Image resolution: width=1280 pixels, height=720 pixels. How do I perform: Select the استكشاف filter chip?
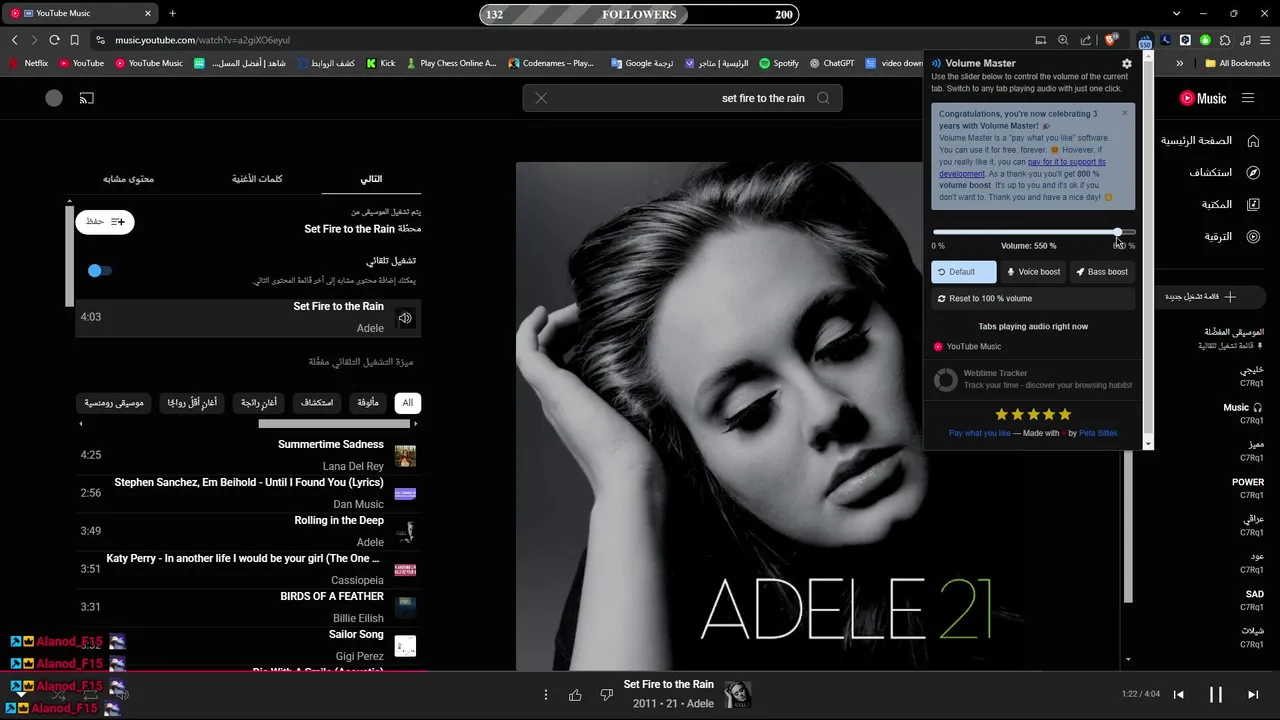(317, 402)
